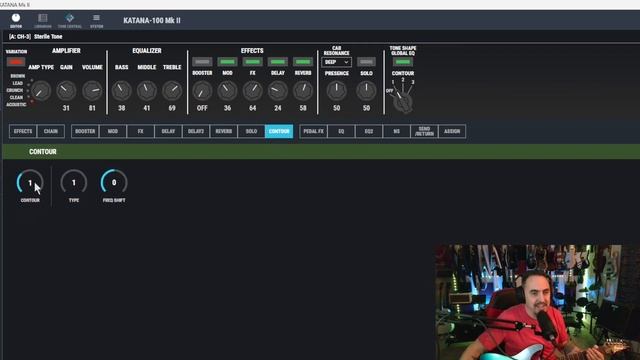Click the FX level knob

pyautogui.click(x=253, y=91)
